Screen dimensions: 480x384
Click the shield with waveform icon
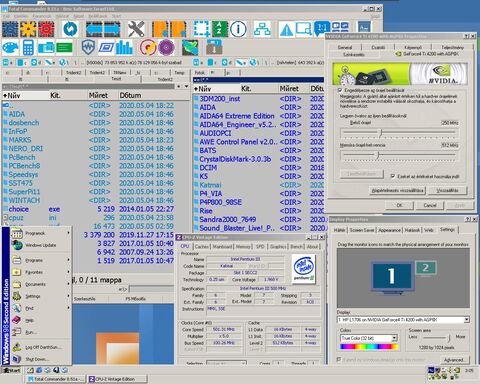pyautogui.click(x=88, y=48)
